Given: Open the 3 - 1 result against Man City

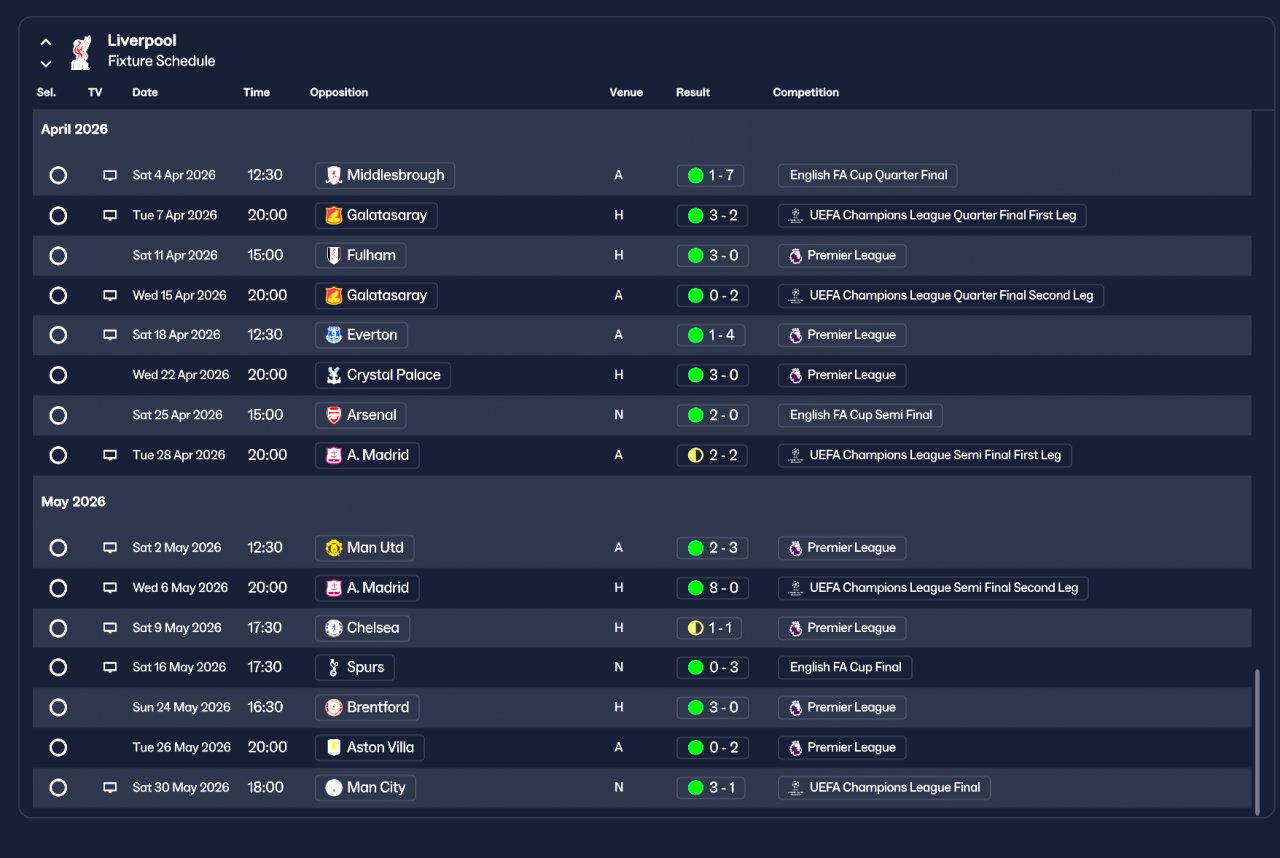Looking at the screenshot, I should coord(712,787).
